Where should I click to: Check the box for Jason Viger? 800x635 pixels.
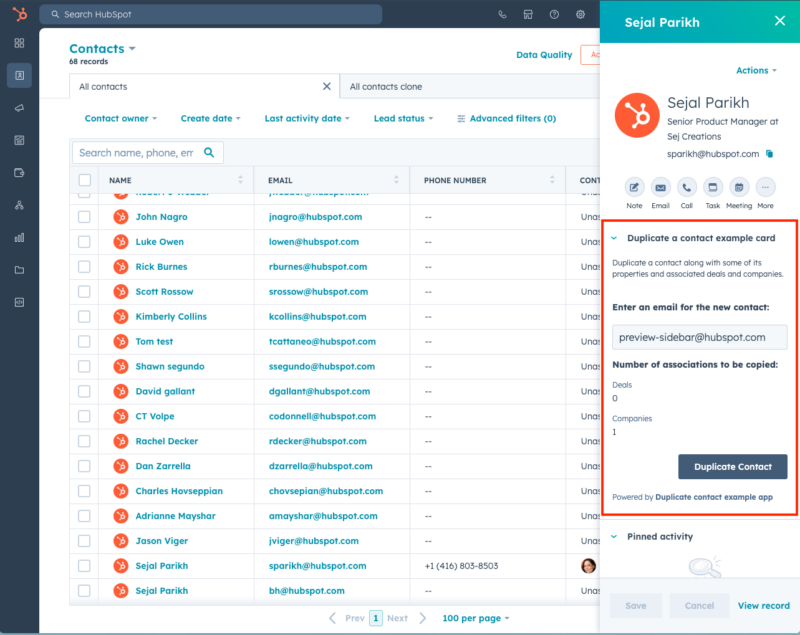point(84,541)
